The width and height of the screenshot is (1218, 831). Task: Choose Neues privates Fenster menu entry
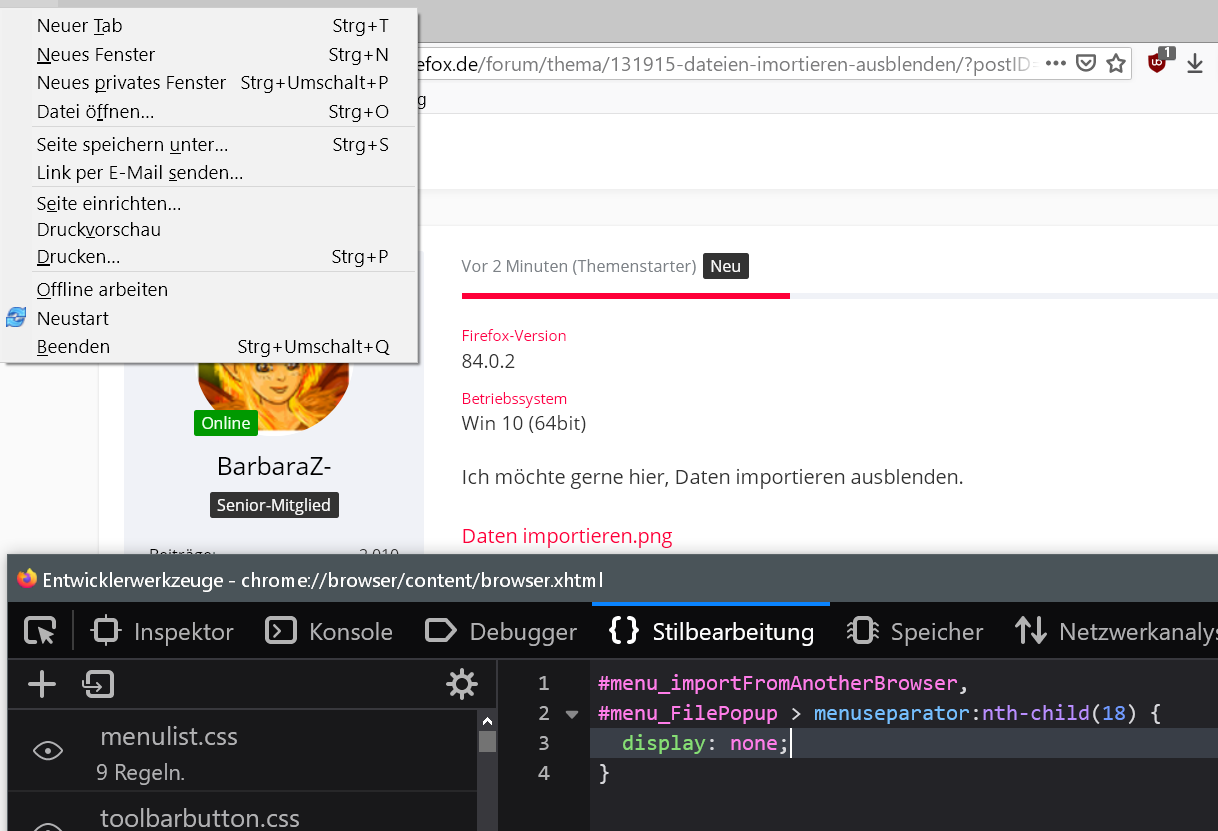coord(131,83)
